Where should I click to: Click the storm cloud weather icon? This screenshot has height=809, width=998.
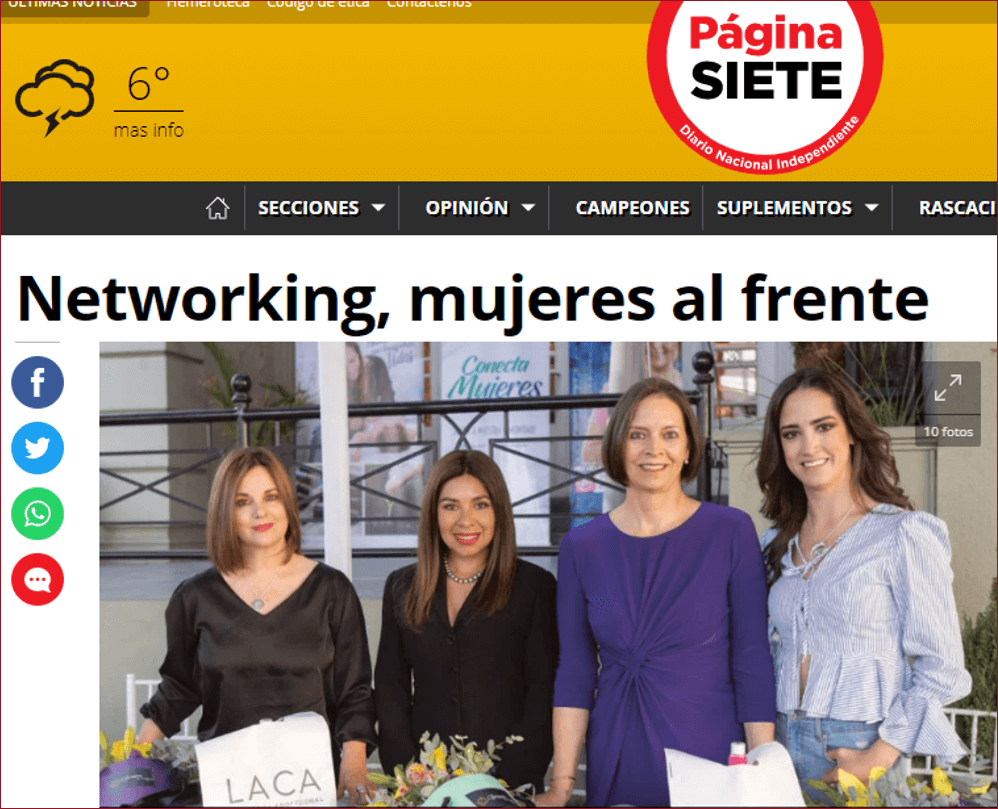[55, 97]
